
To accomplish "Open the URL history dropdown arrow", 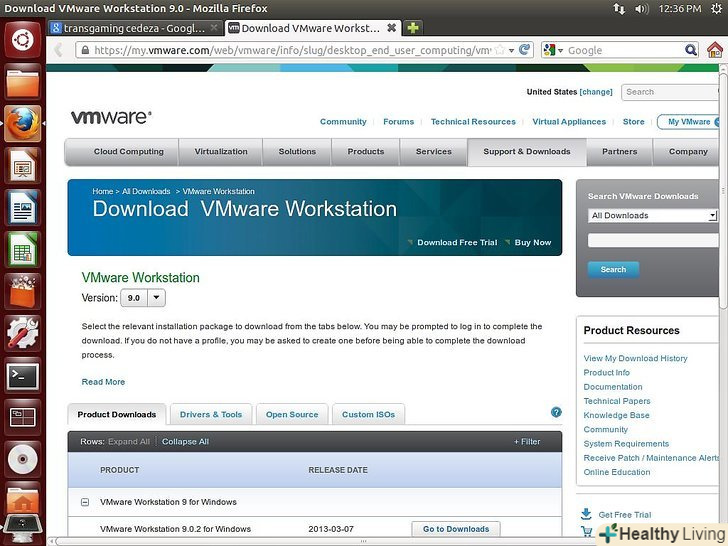I will click(511, 50).
